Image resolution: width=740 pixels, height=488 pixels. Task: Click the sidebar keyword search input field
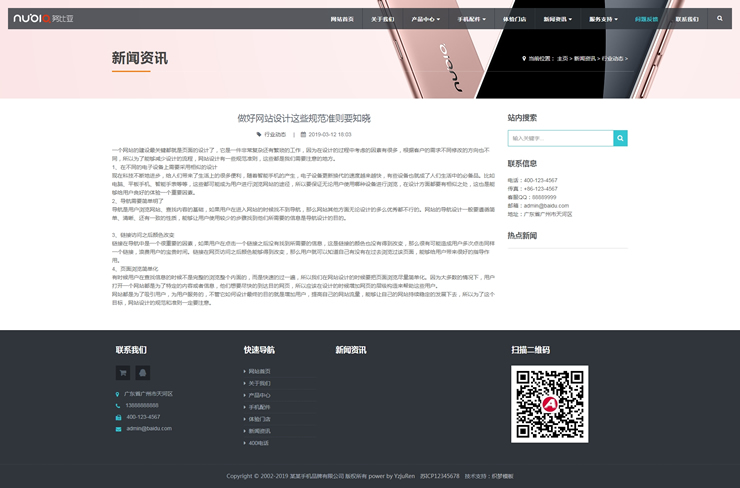559,138
